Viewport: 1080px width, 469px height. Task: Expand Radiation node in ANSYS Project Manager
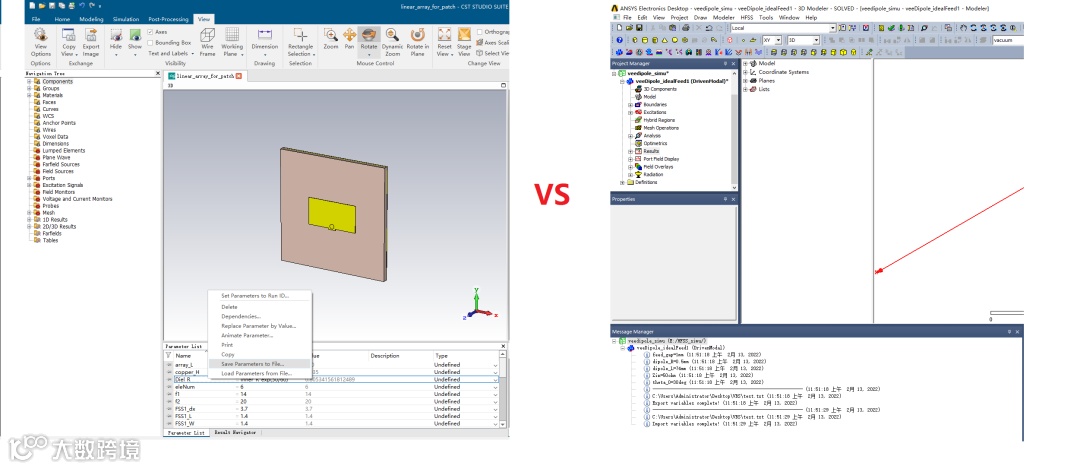[630, 174]
